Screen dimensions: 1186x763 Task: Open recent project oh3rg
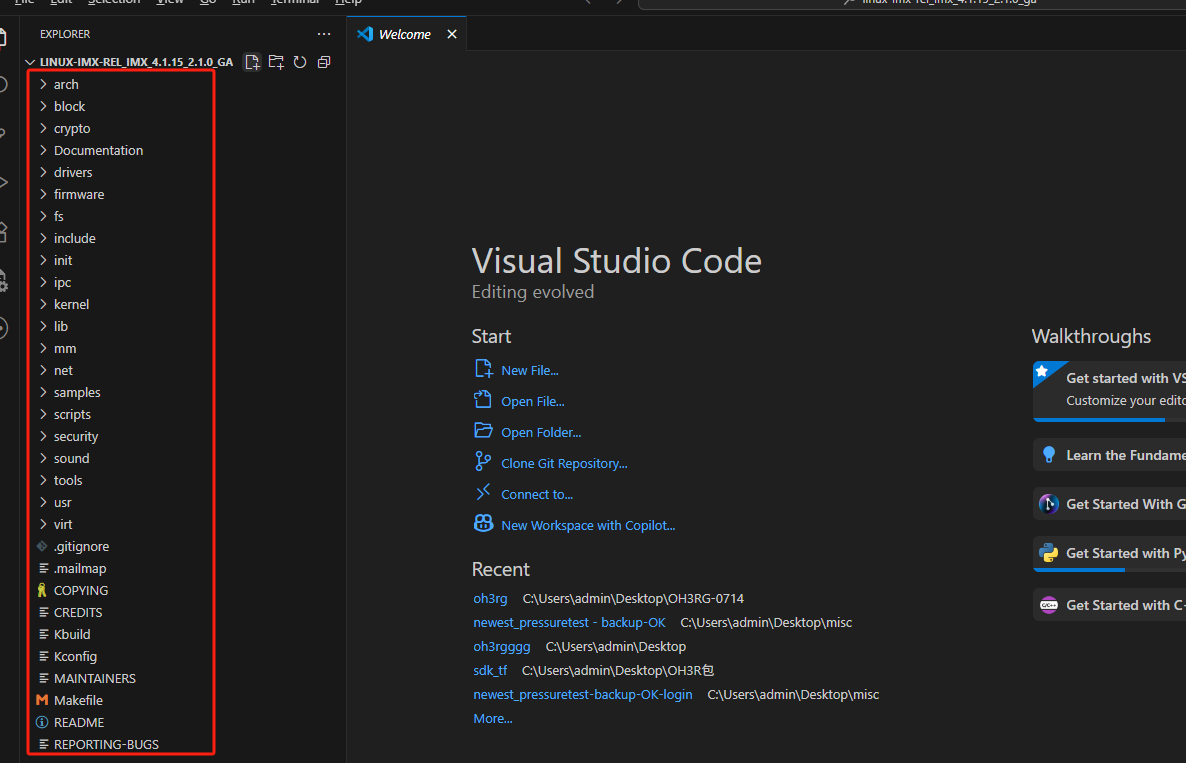tap(490, 598)
